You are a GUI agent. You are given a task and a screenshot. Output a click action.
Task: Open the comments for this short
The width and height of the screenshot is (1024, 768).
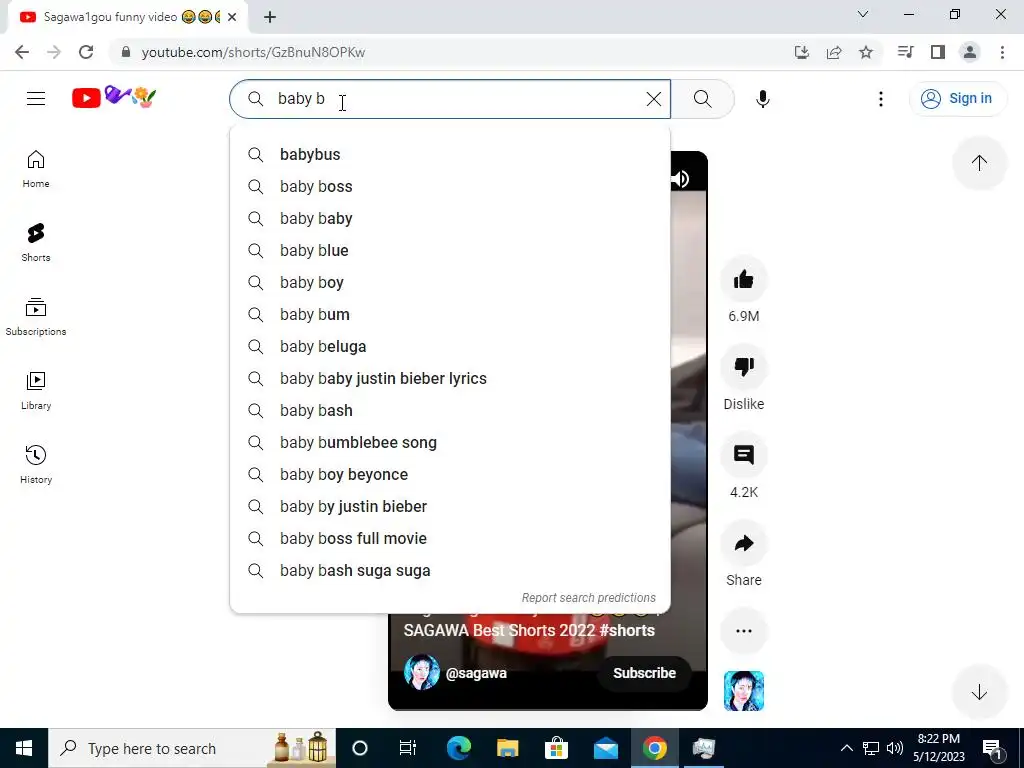point(743,455)
